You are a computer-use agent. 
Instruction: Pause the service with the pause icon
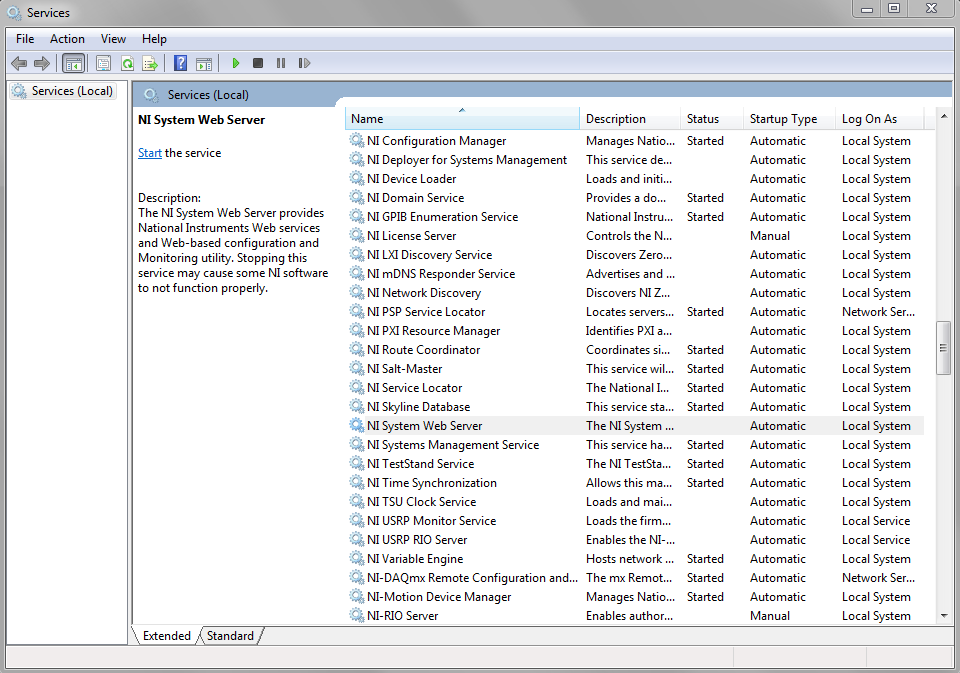pos(281,63)
